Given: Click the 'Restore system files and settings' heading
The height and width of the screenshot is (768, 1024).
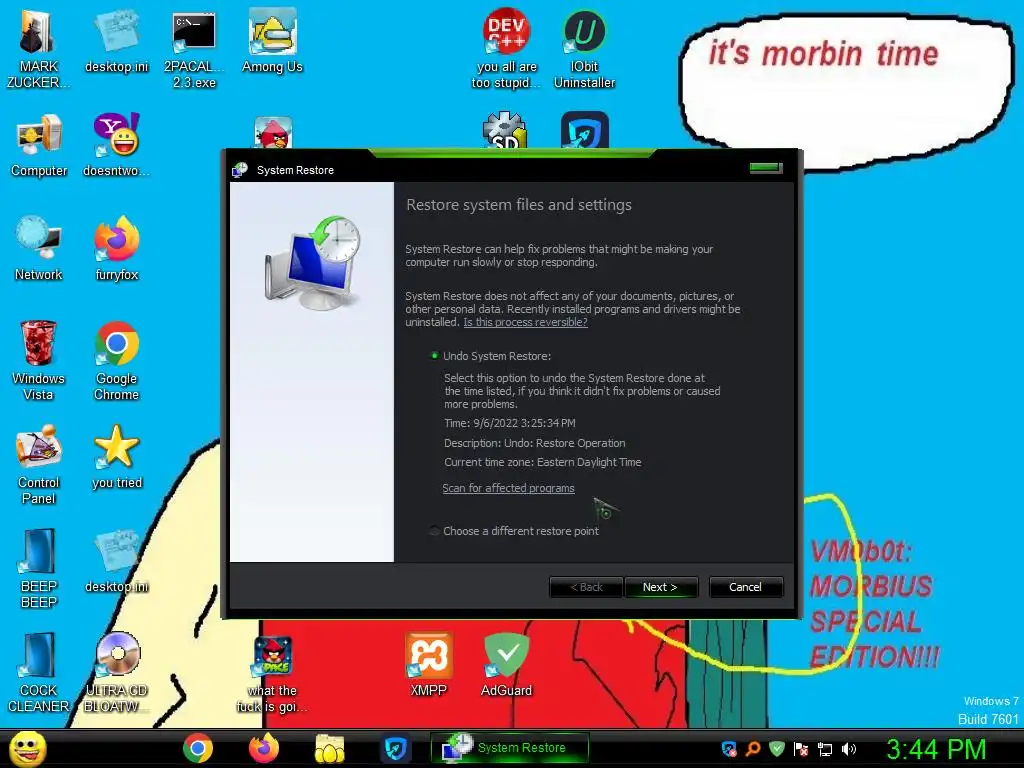Looking at the screenshot, I should [x=519, y=205].
